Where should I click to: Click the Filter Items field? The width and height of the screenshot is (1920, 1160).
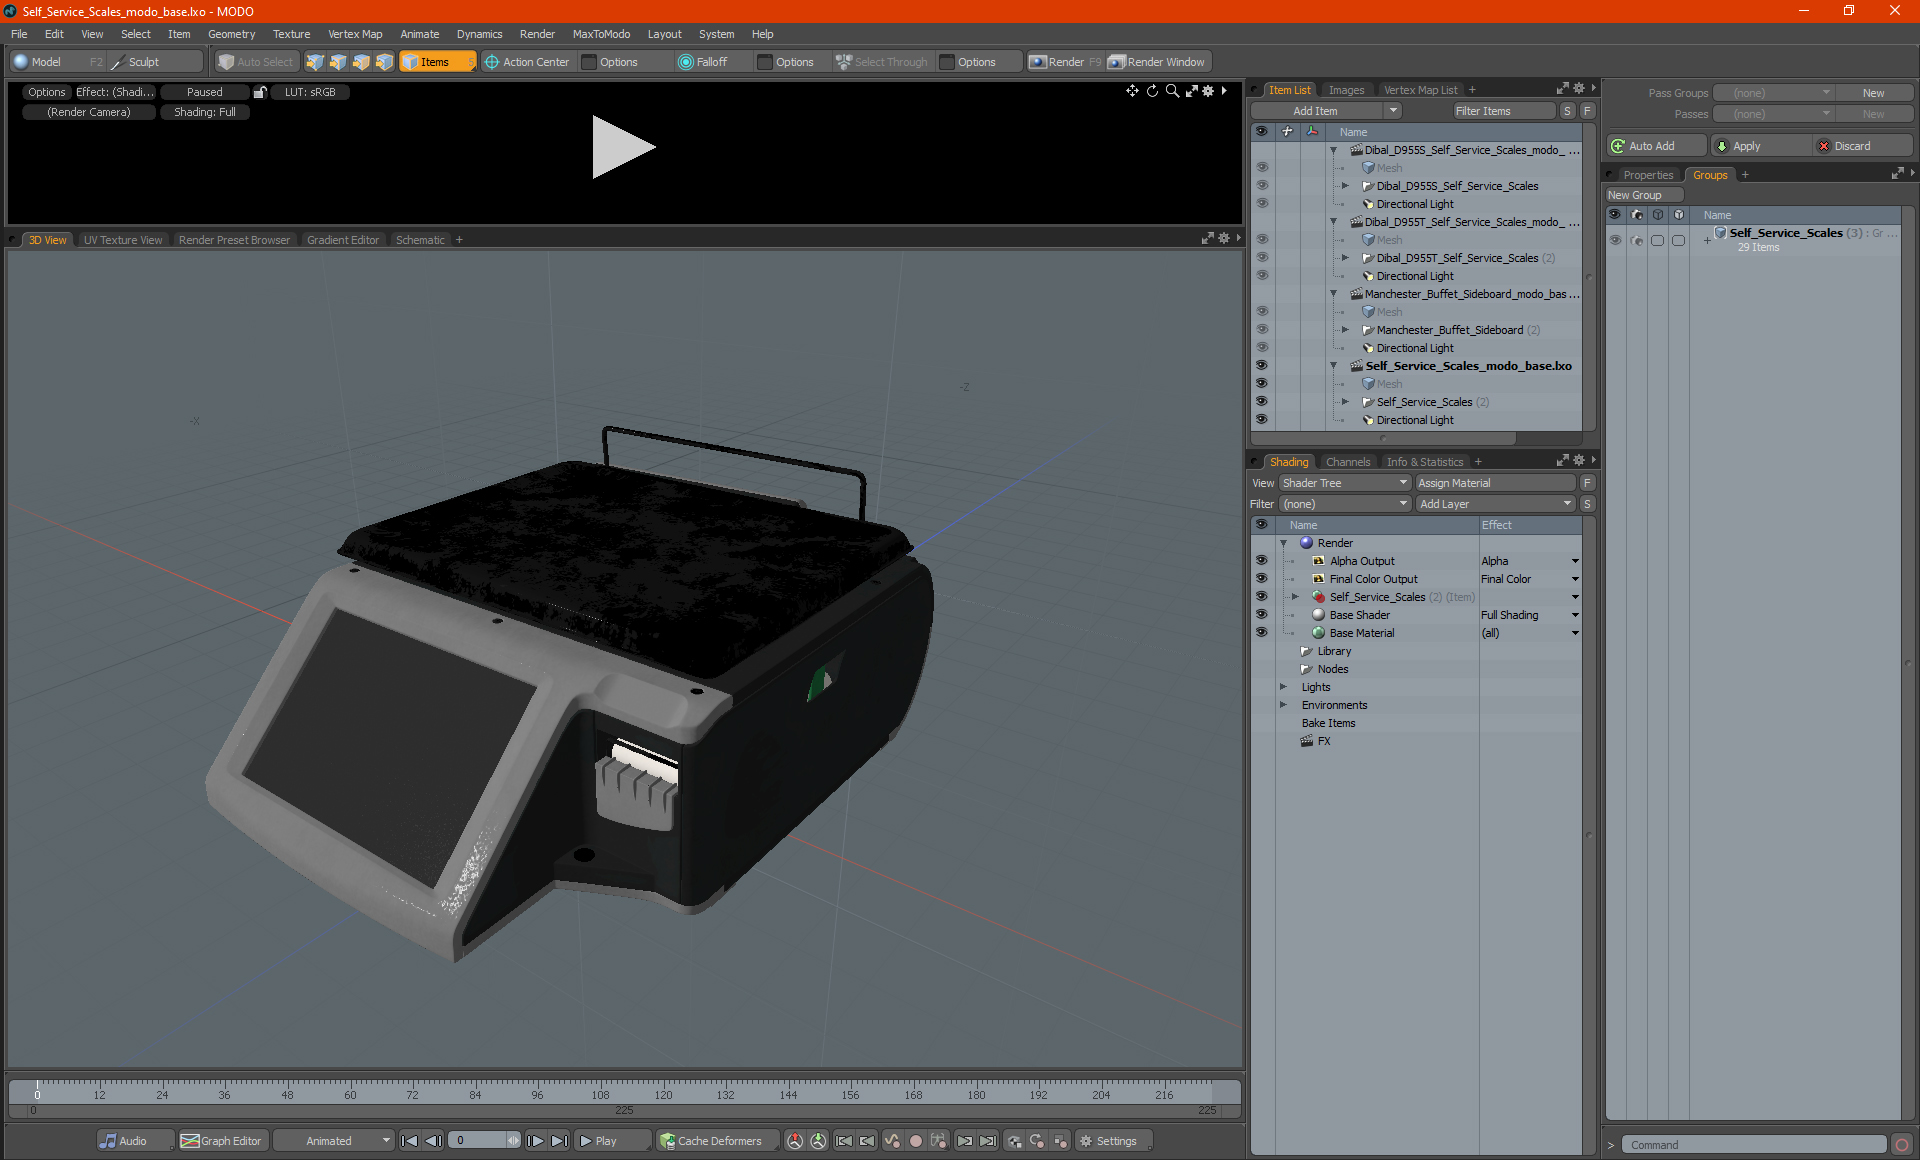point(1503,111)
